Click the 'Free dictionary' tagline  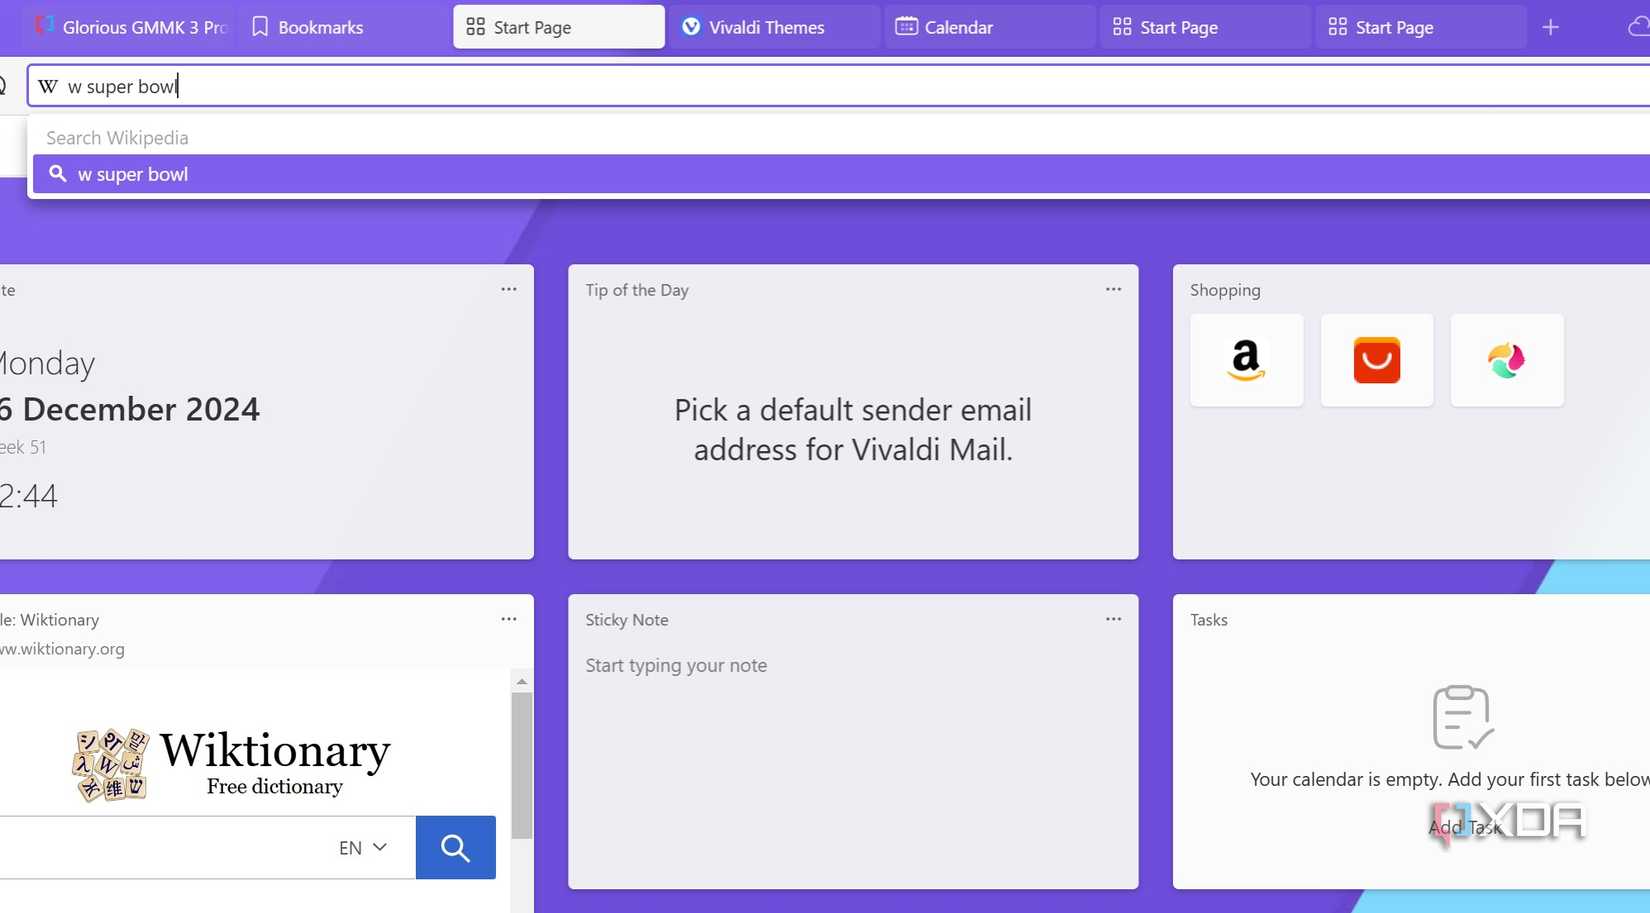point(274,787)
